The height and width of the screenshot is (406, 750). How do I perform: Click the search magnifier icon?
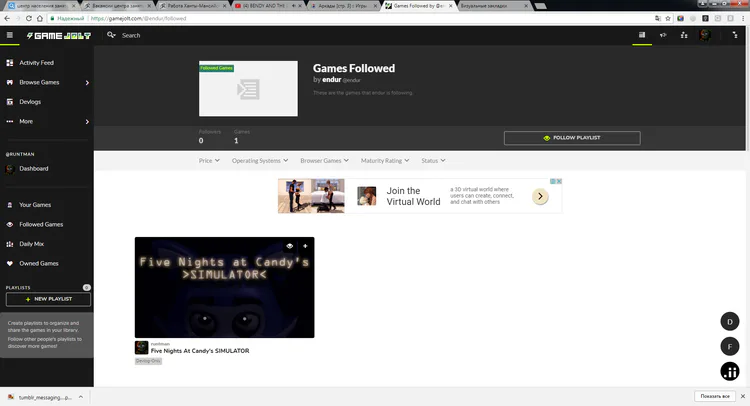coord(111,35)
